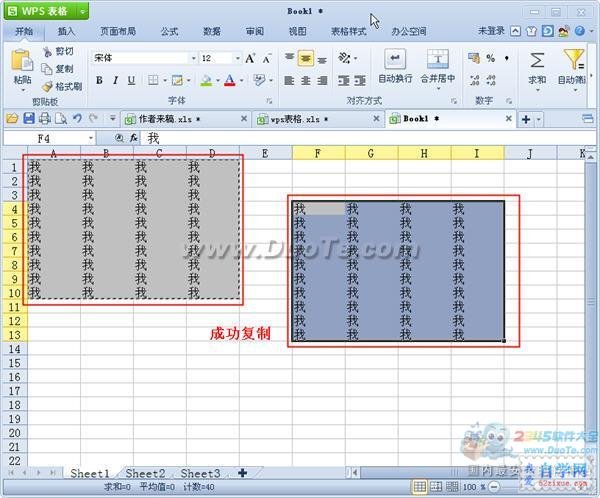Viewport: 600px width, 498px height.
Task: Click the Undo arrow icon
Action: [x=77, y=118]
